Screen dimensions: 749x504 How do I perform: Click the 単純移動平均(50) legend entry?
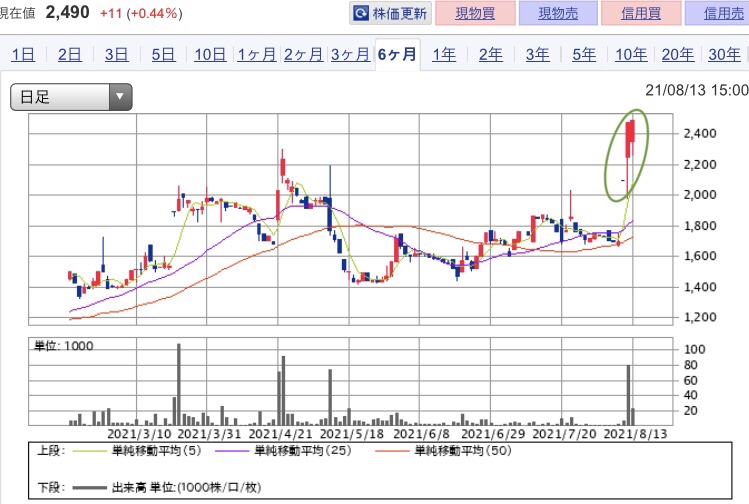(x=463, y=450)
